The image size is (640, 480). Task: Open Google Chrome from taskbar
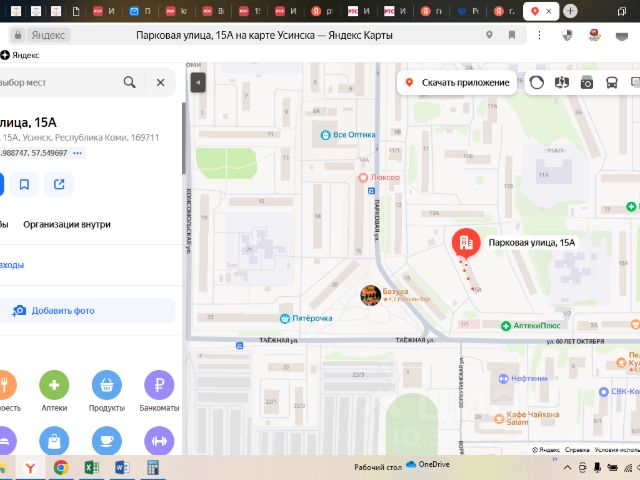point(61,468)
